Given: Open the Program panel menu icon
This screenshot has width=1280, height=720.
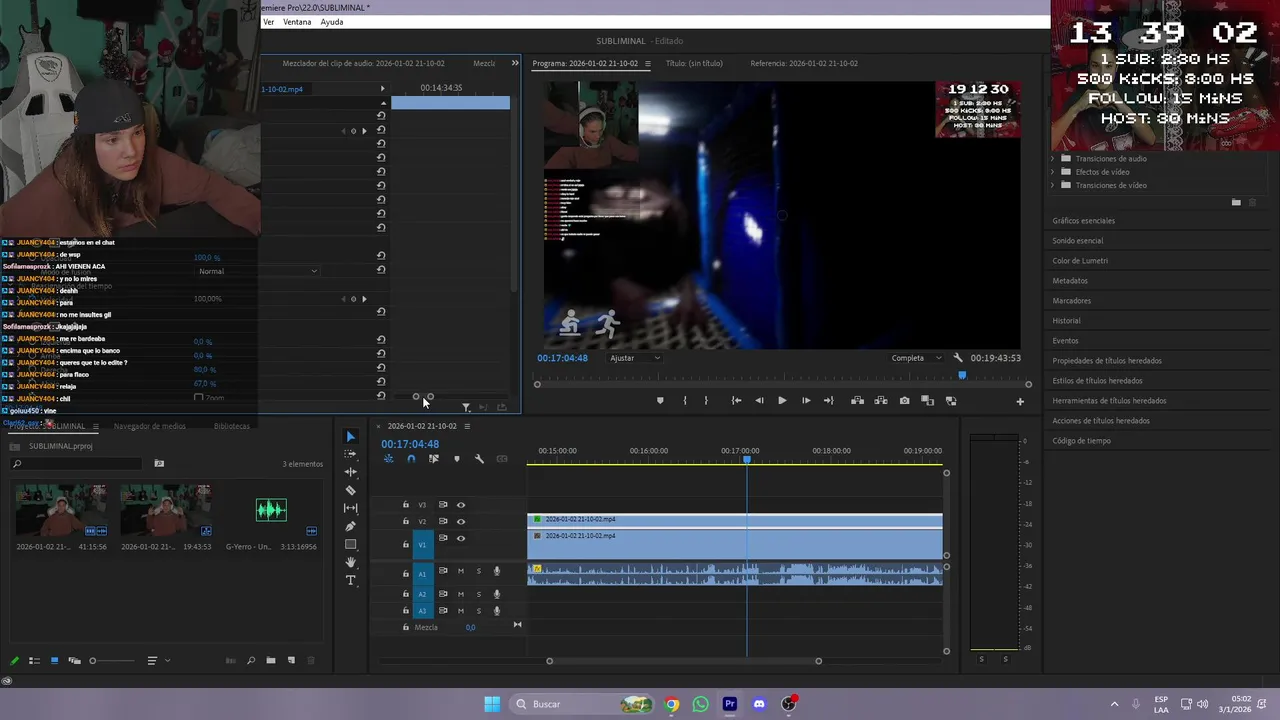Looking at the screenshot, I should coord(647,63).
